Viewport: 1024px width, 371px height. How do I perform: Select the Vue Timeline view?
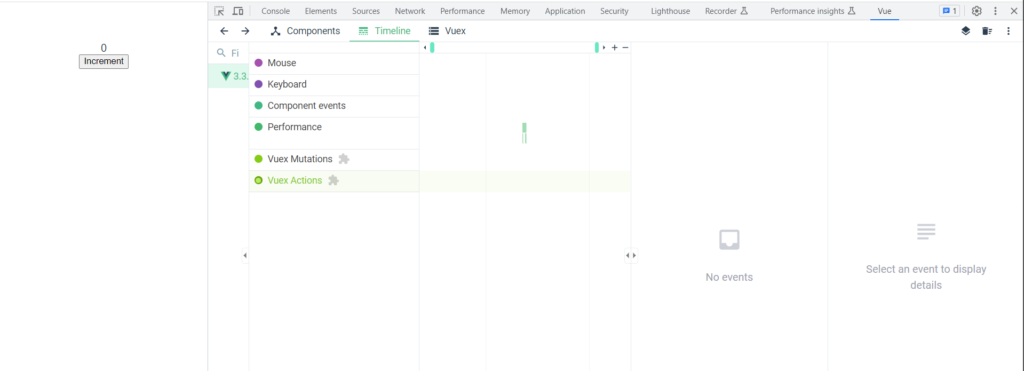[x=385, y=31]
